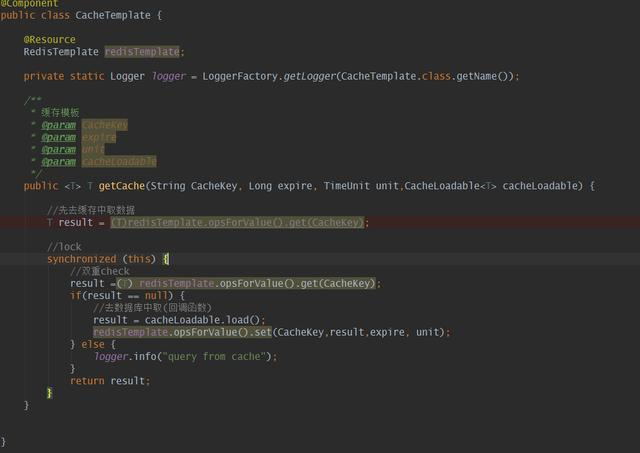Click the public class keywords
640x453 pixels.
35,16
